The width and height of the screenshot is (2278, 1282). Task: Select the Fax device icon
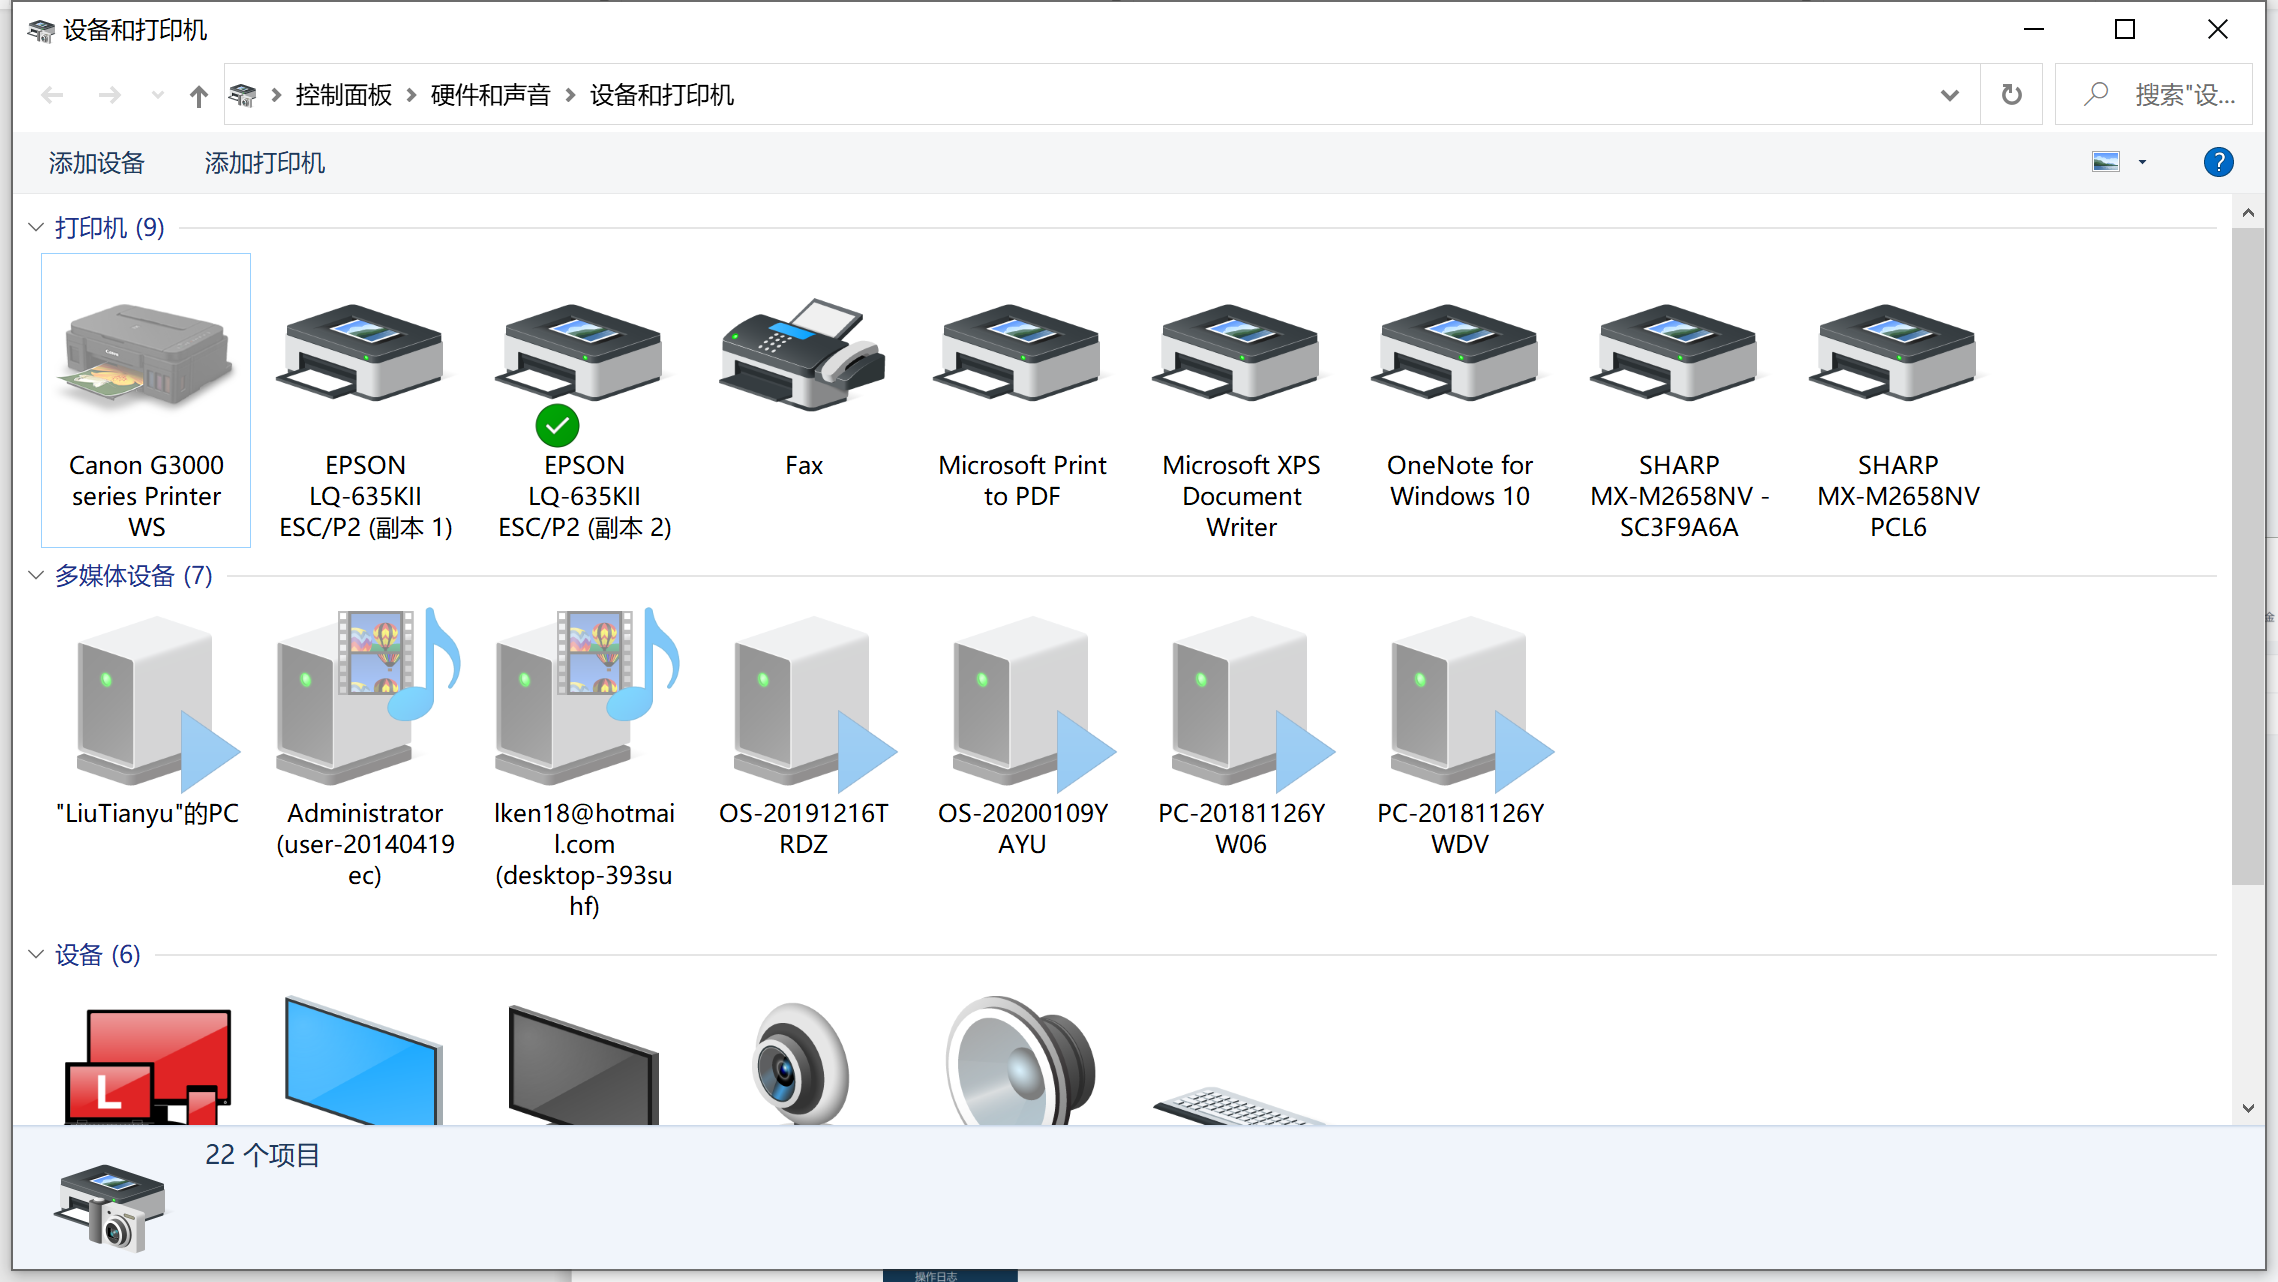click(803, 354)
